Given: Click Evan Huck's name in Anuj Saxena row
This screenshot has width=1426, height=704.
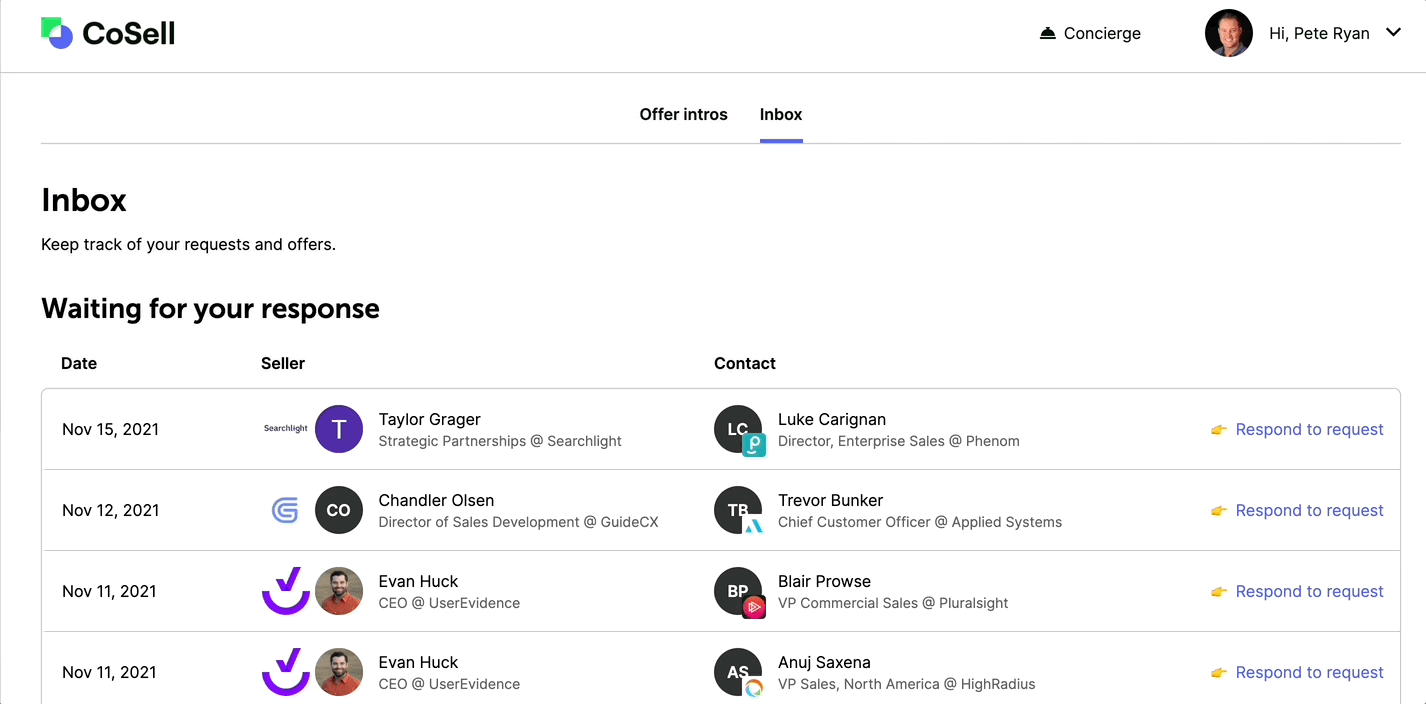Looking at the screenshot, I should [x=418, y=662].
